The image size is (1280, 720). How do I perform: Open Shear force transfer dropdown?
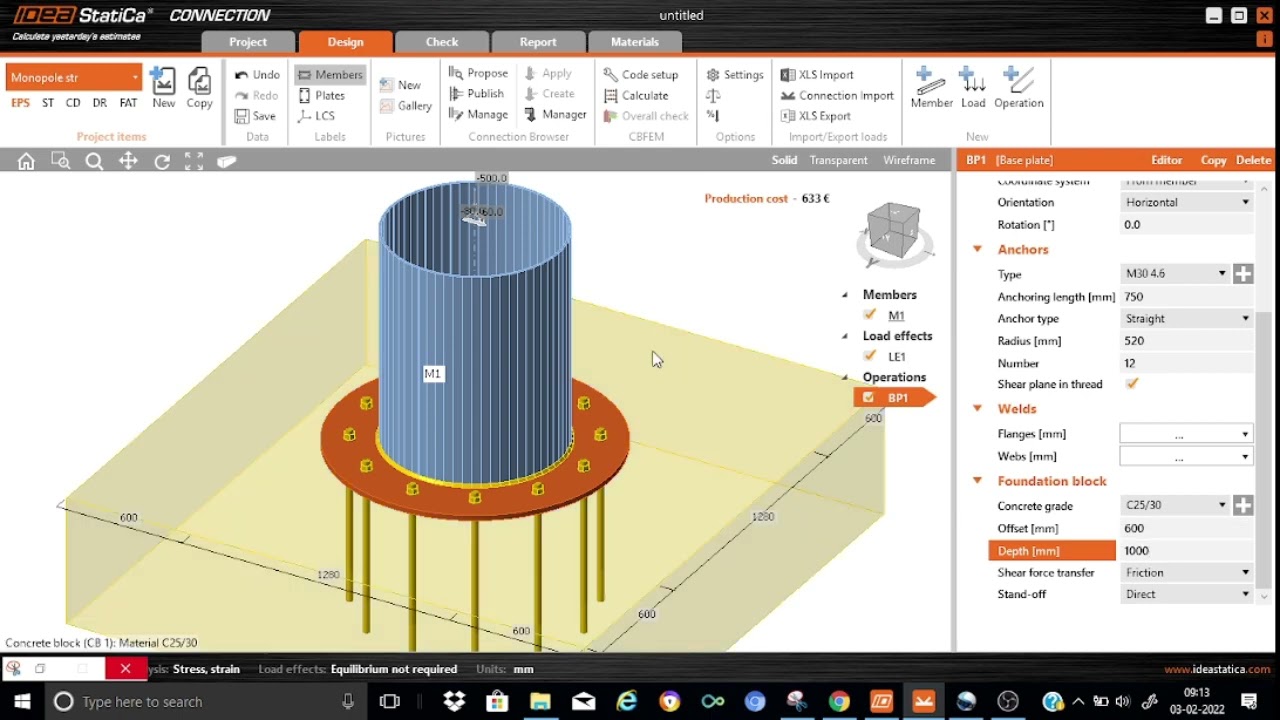(1186, 573)
